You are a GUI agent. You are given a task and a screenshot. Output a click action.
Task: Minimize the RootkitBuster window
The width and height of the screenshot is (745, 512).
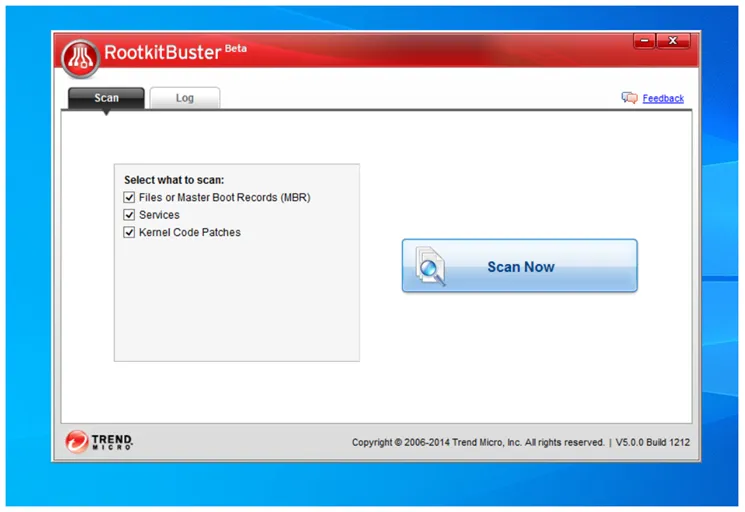[x=644, y=41]
